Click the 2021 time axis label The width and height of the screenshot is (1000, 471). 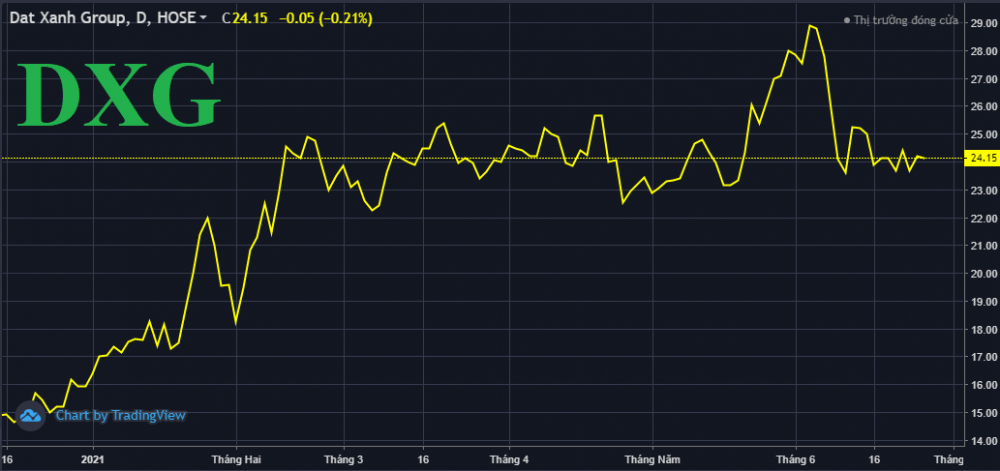point(93,459)
